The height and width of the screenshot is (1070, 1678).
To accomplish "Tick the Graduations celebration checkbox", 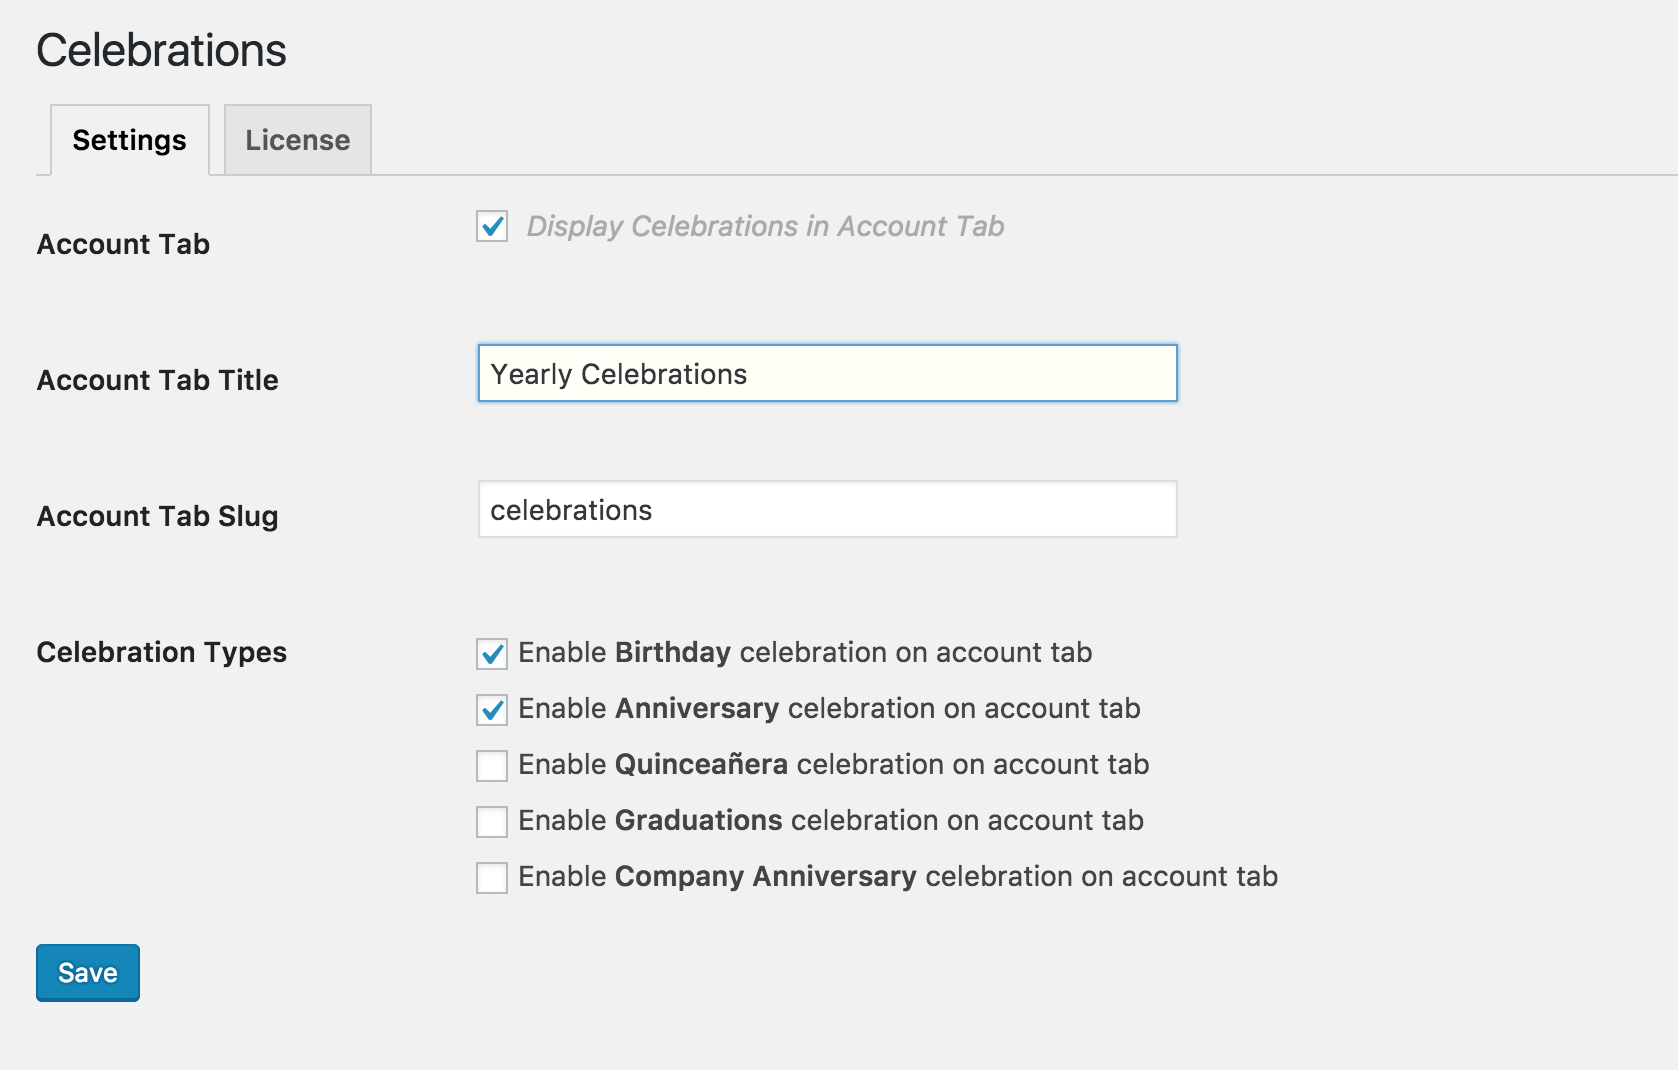I will [x=492, y=822].
